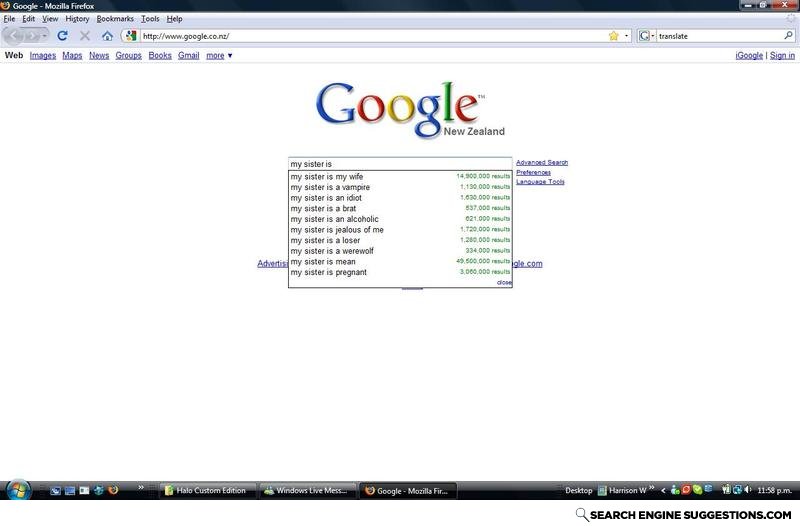Click the URL address field
Viewport: 800px width, 526px height.
[374, 36]
